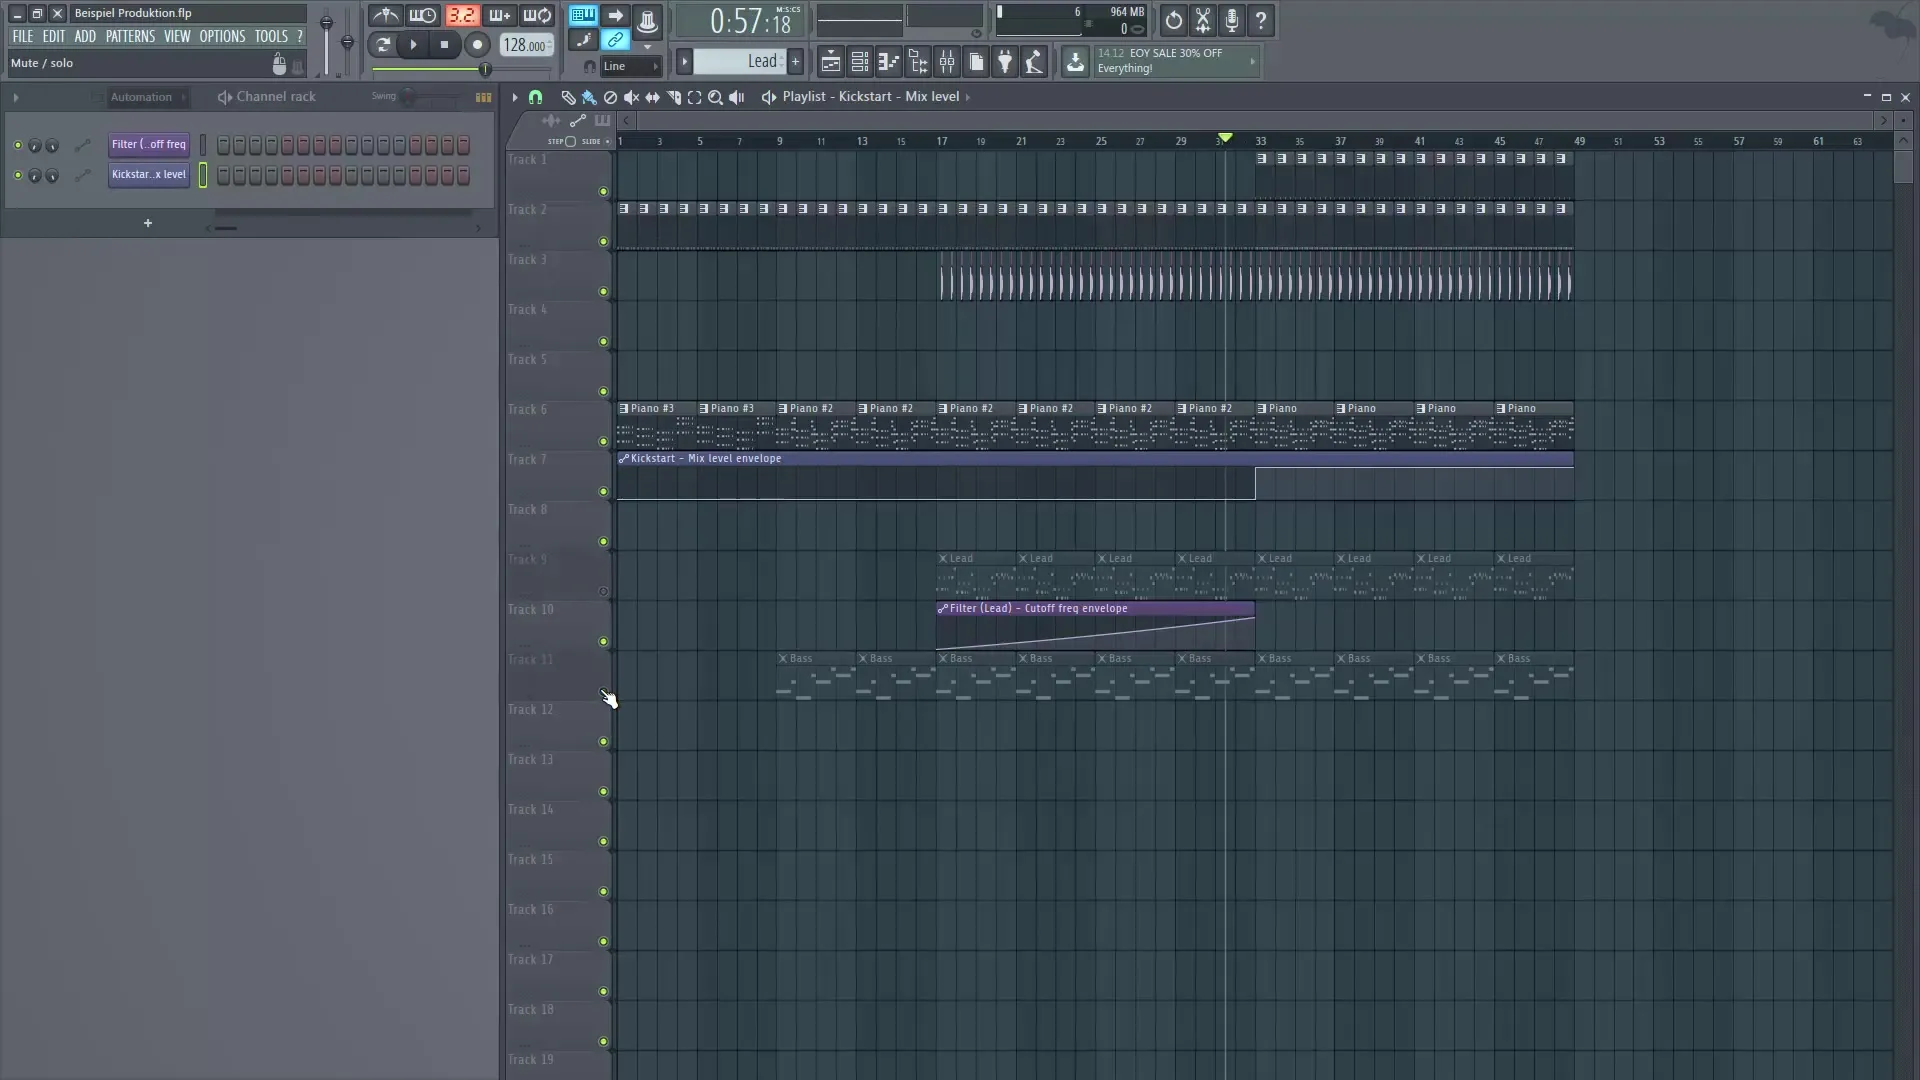Unmute Track 9 using its LED

603,591
